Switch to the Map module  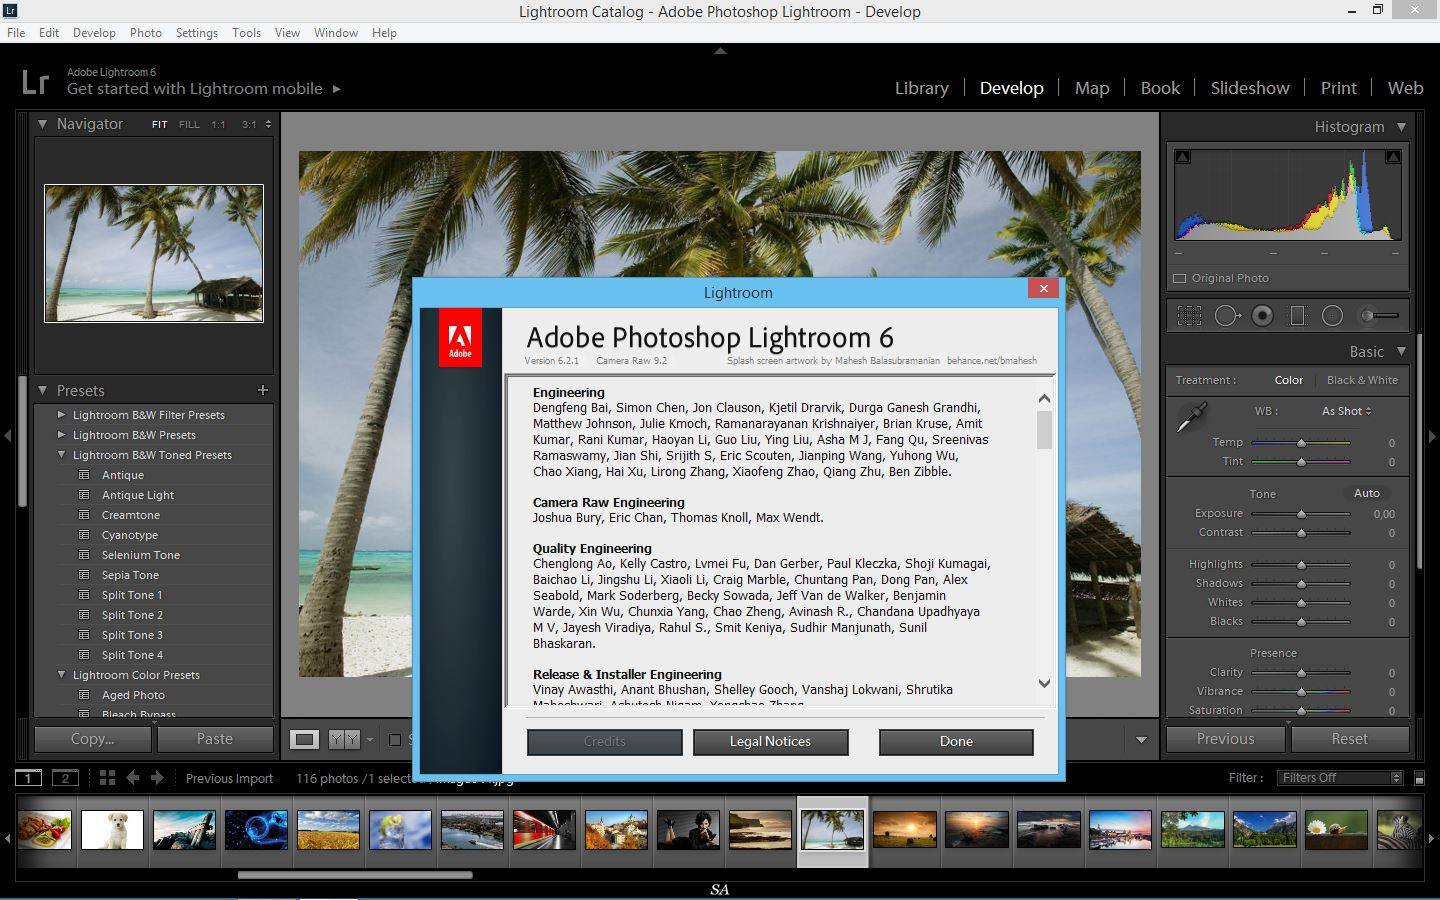(x=1092, y=88)
